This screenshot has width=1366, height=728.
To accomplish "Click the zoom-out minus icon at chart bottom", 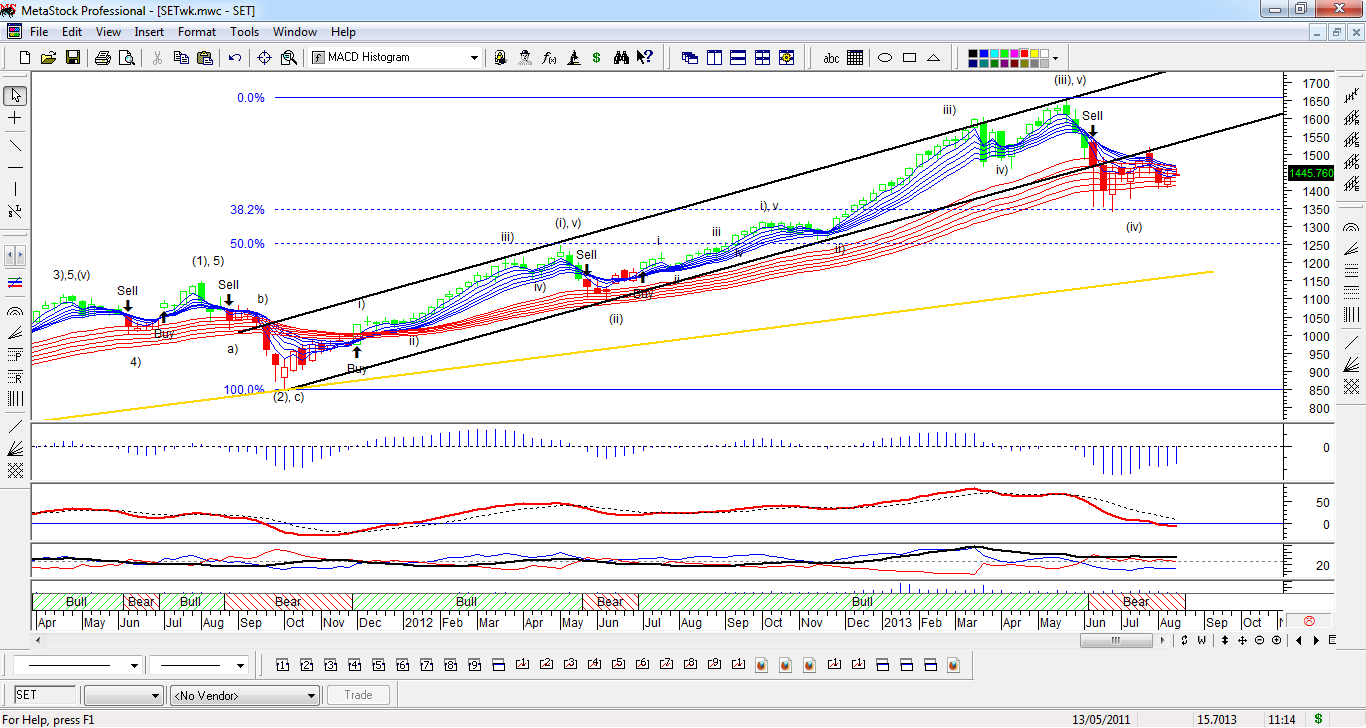I will pos(1259,640).
